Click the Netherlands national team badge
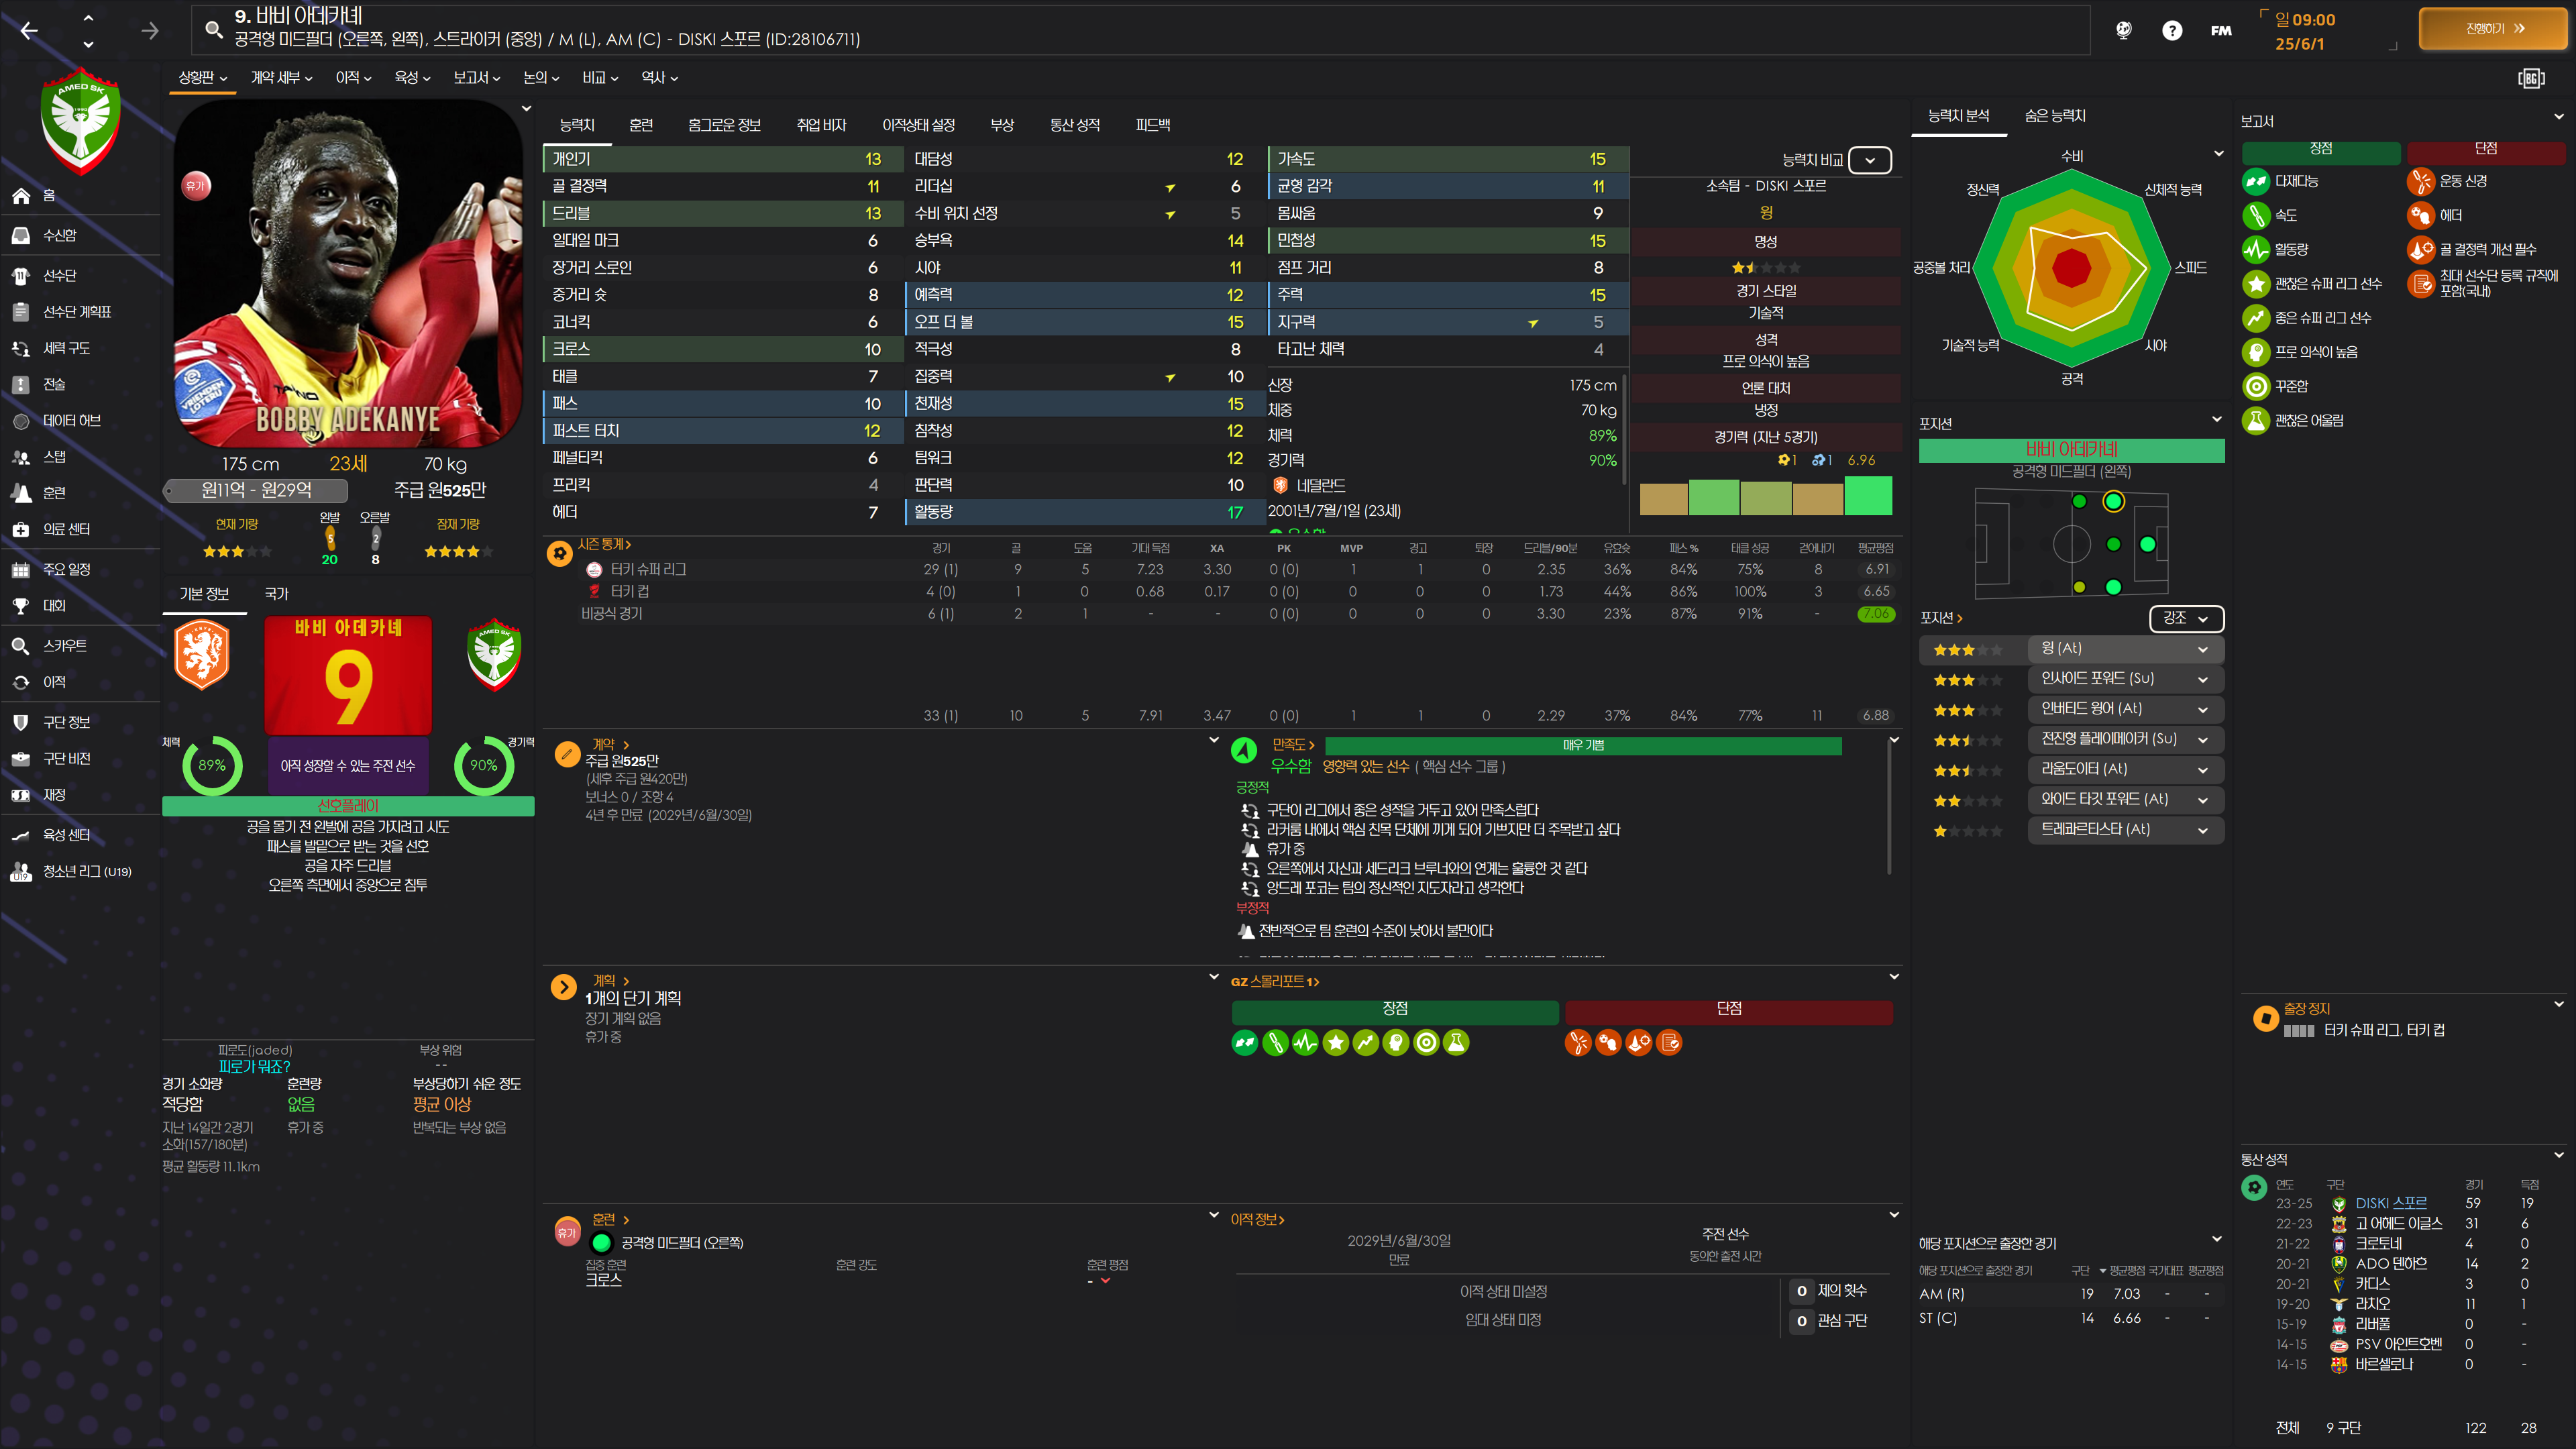This screenshot has height=1449, width=2576. pyautogui.click(x=202, y=655)
